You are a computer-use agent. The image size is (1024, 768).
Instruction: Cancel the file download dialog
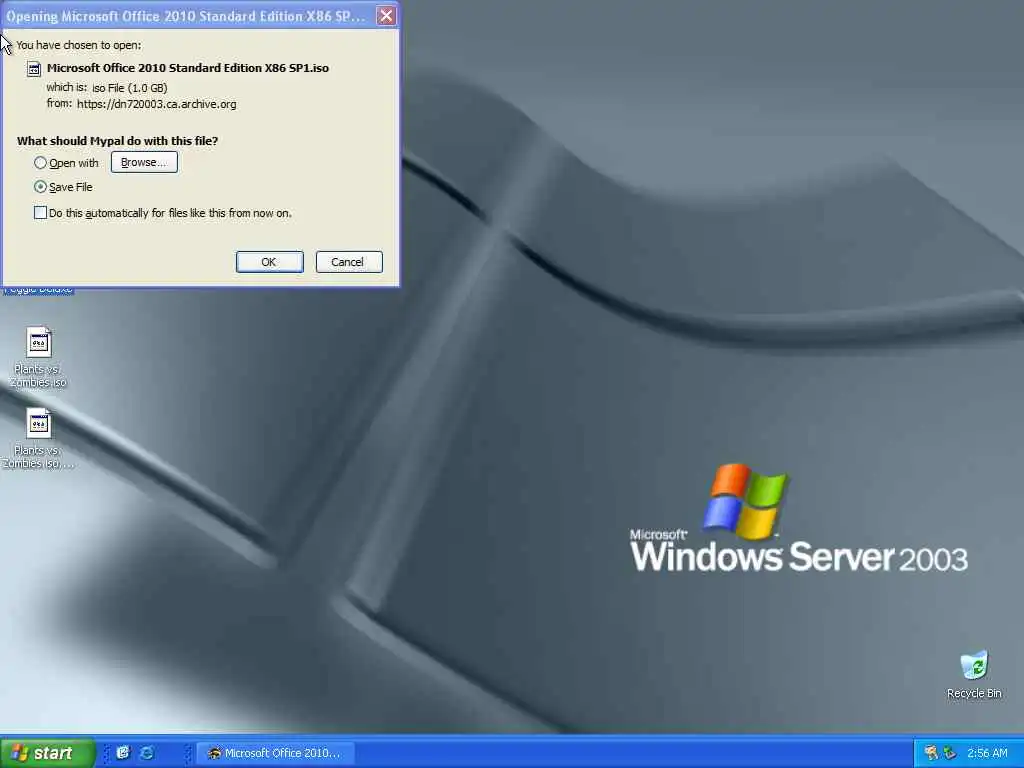coord(349,262)
